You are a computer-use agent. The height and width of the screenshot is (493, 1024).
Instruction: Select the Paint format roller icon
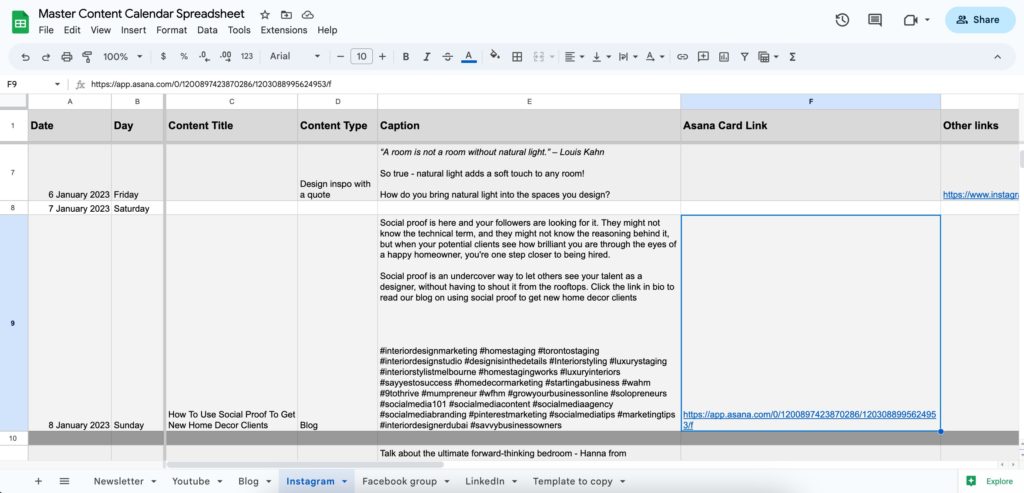click(x=87, y=57)
